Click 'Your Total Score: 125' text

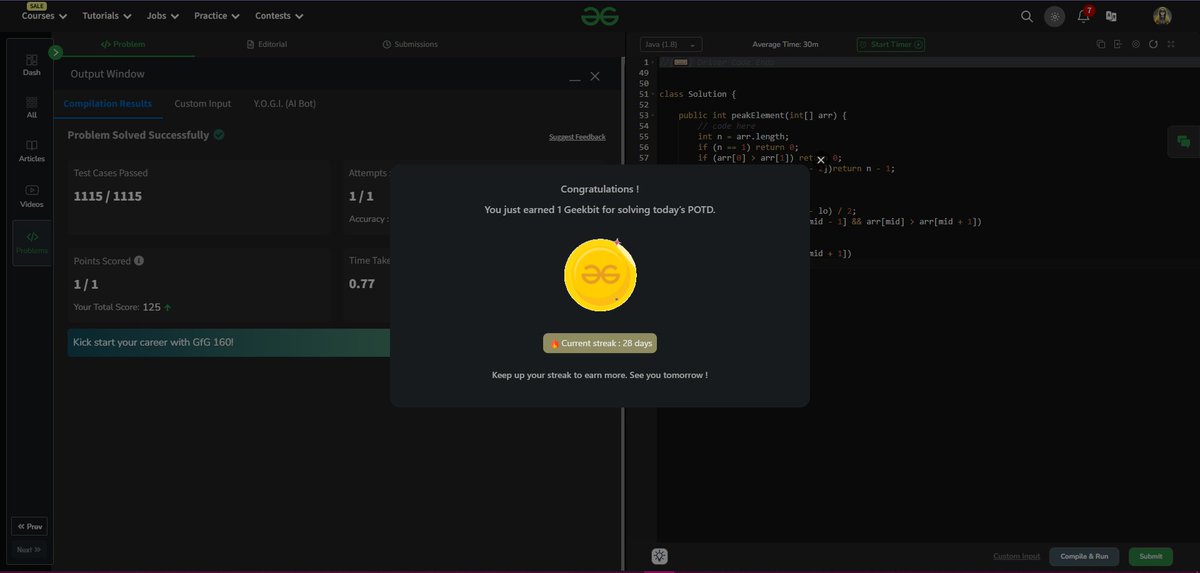tap(117, 308)
